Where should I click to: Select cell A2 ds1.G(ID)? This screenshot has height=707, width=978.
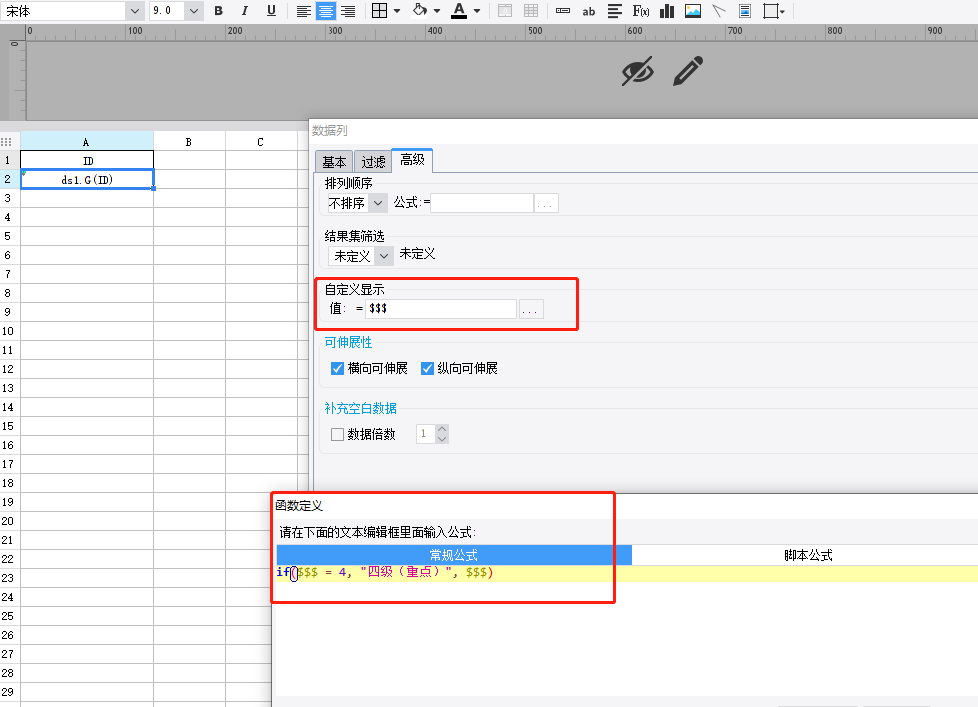(x=87, y=180)
